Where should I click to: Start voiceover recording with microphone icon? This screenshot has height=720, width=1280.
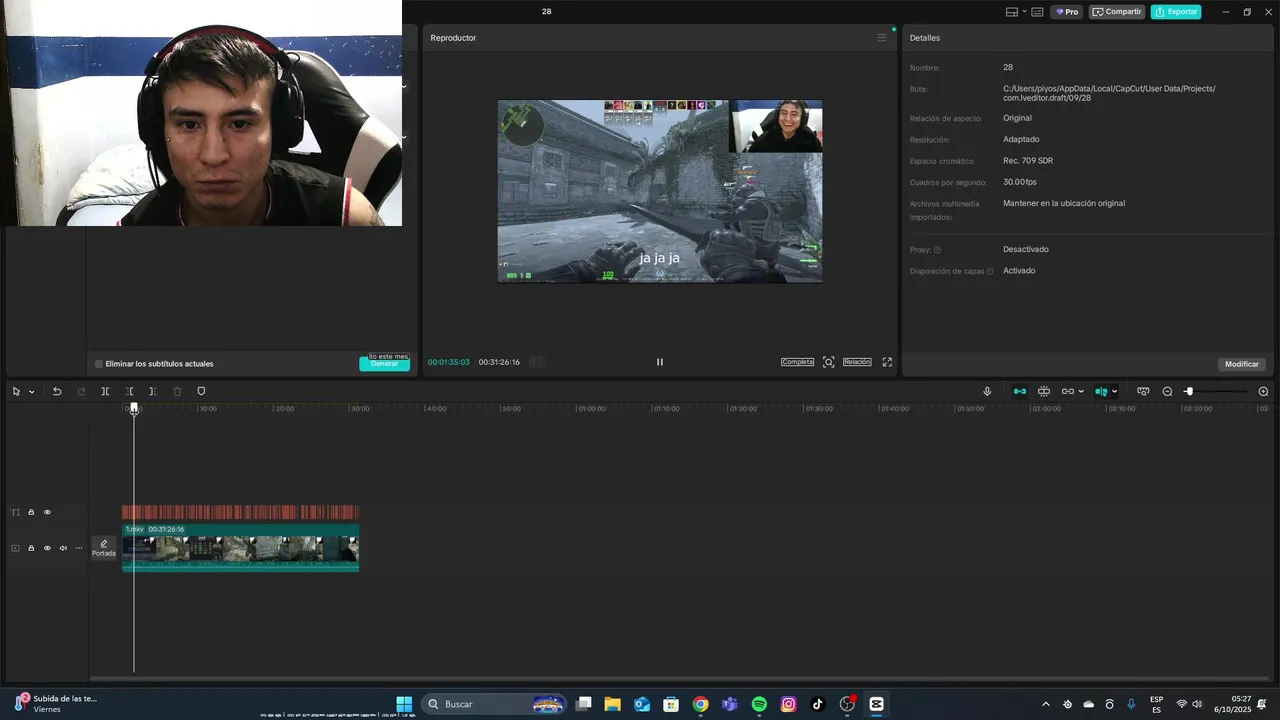(x=987, y=391)
